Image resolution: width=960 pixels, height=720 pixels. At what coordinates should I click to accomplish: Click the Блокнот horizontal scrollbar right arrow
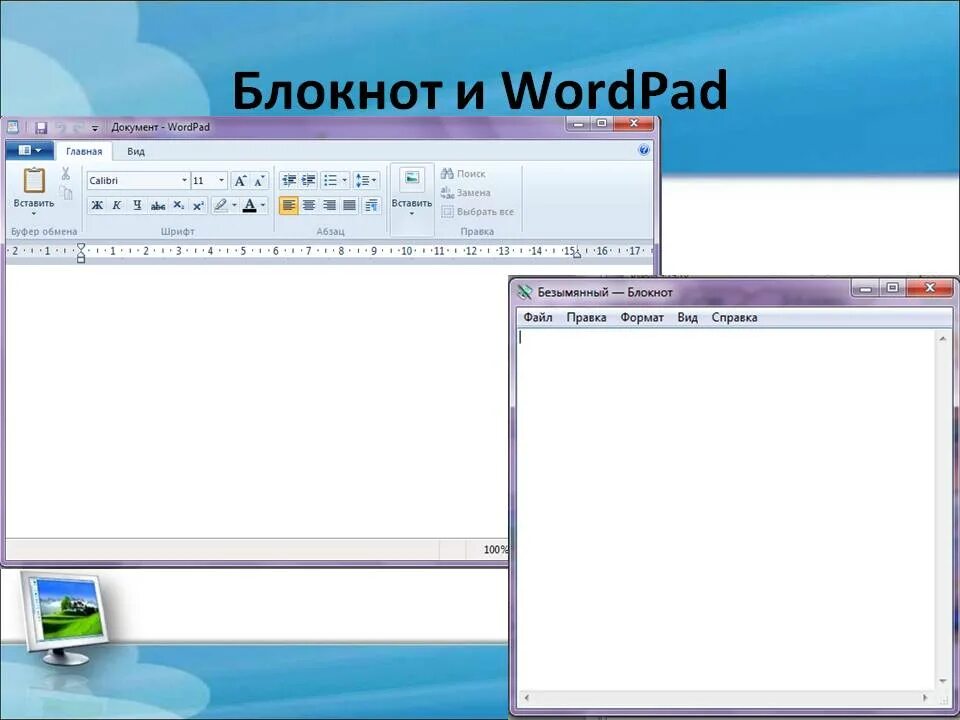click(x=925, y=697)
